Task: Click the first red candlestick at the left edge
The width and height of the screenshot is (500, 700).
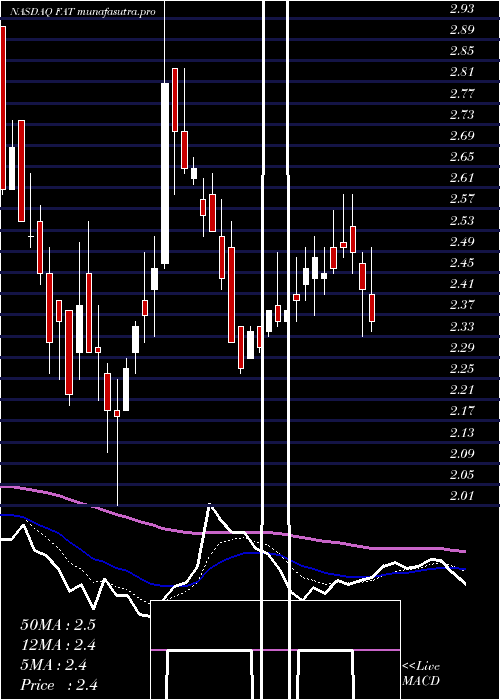Action: pos(3,108)
